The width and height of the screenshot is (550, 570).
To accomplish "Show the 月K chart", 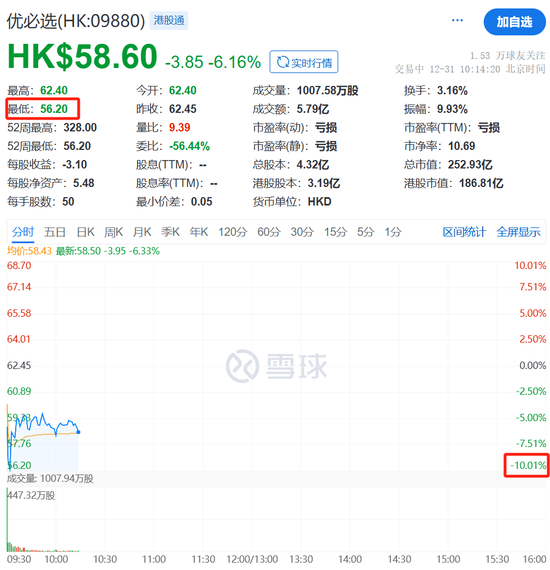I will pyautogui.click(x=142, y=232).
